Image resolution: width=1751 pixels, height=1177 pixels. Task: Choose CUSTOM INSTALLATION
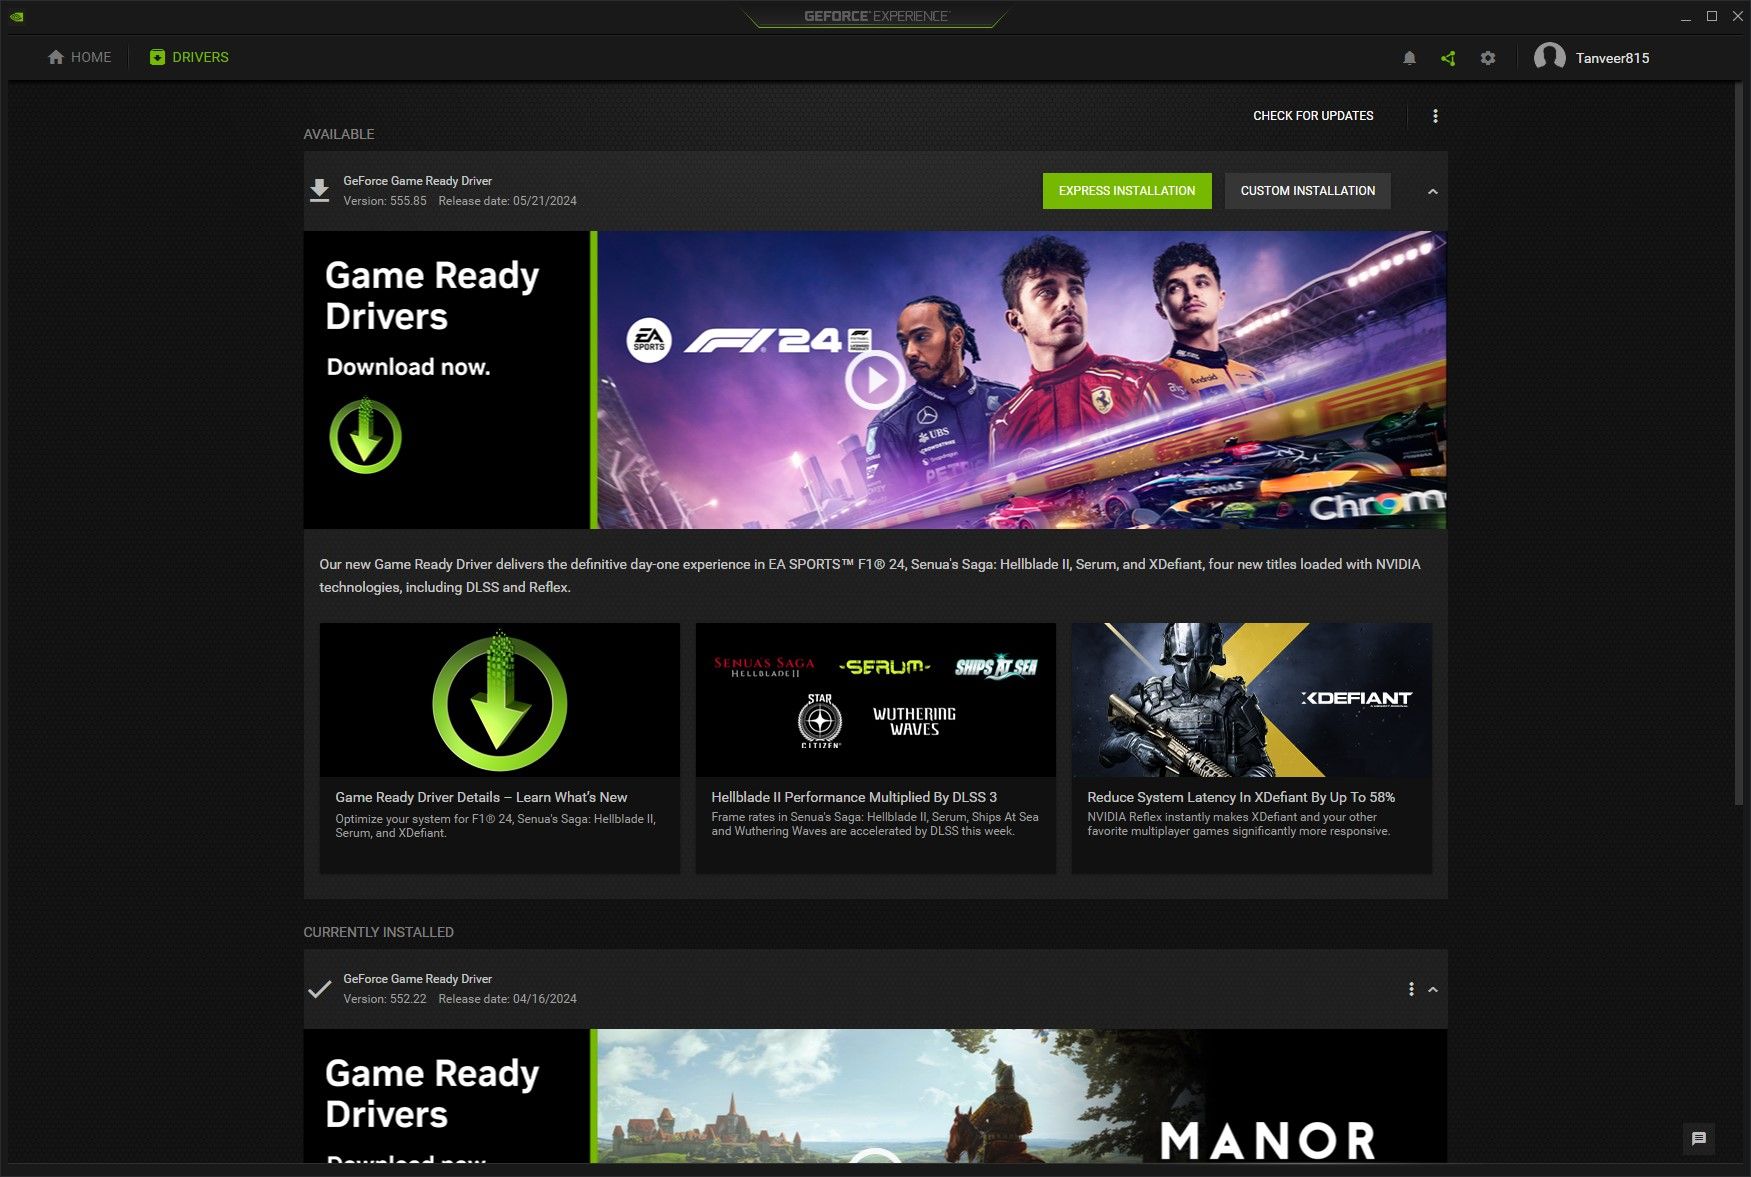(x=1308, y=191)
